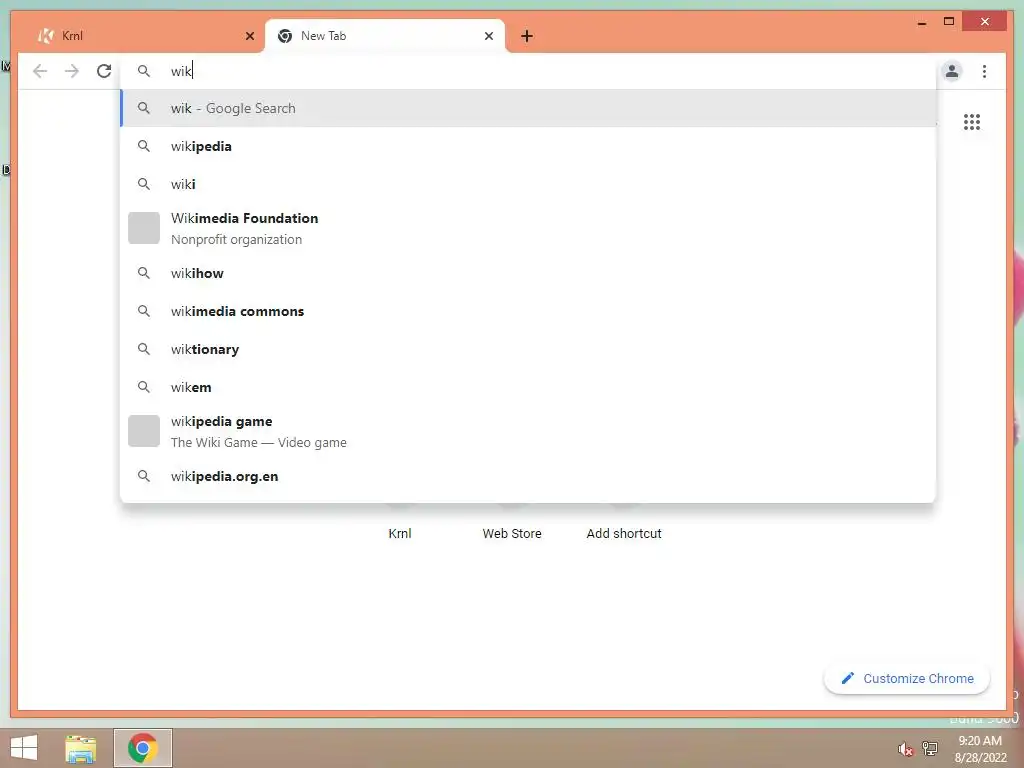Close the Krnl tab
This screenshot has height=768, width=1024.
coord(249,36)
